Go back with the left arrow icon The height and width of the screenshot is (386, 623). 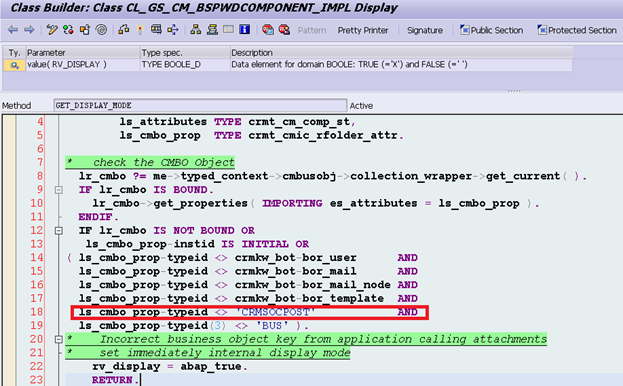[x=13, y=30]
